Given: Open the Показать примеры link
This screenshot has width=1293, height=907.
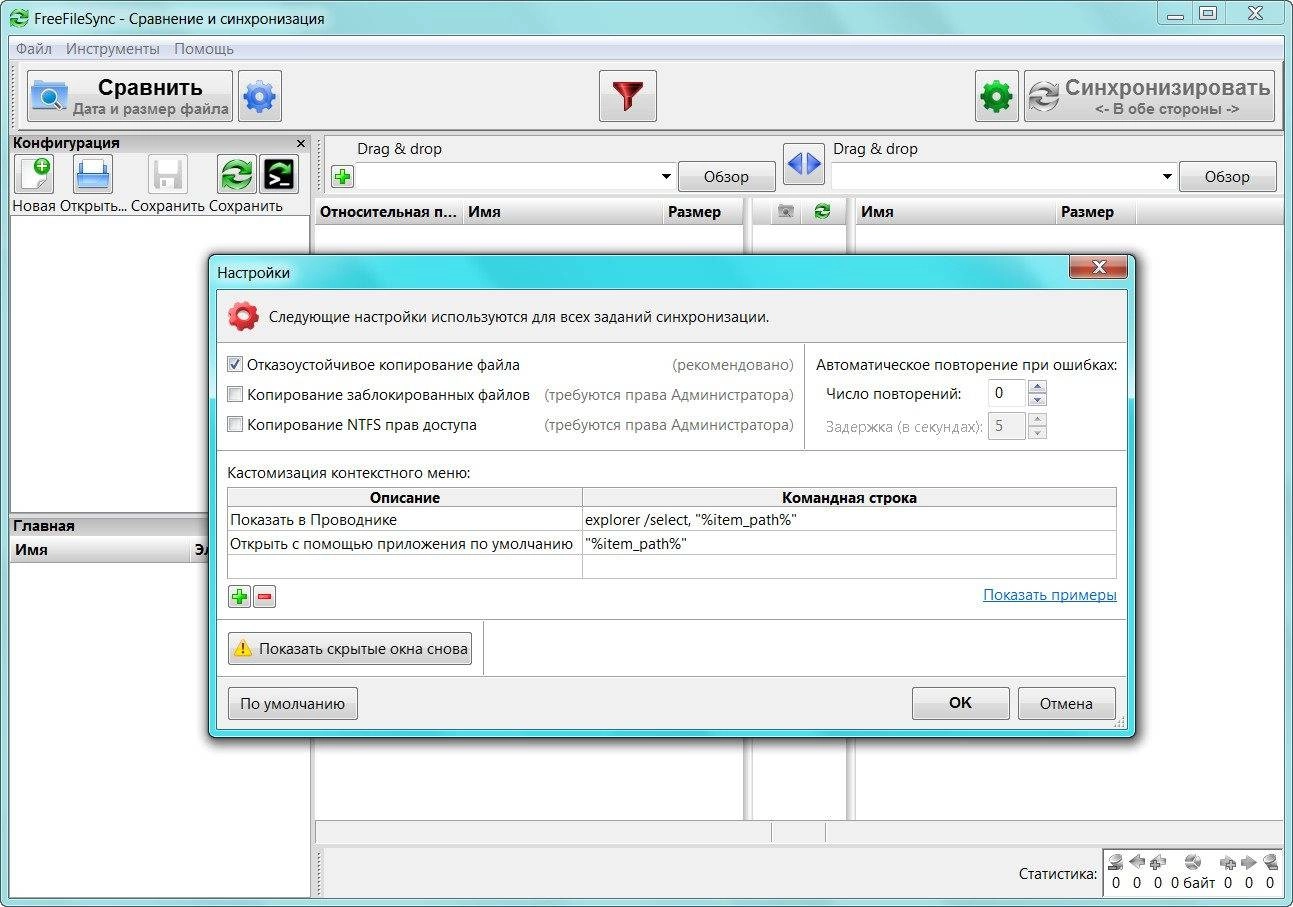Looking at the screenshot, I should coord(1050,595).
